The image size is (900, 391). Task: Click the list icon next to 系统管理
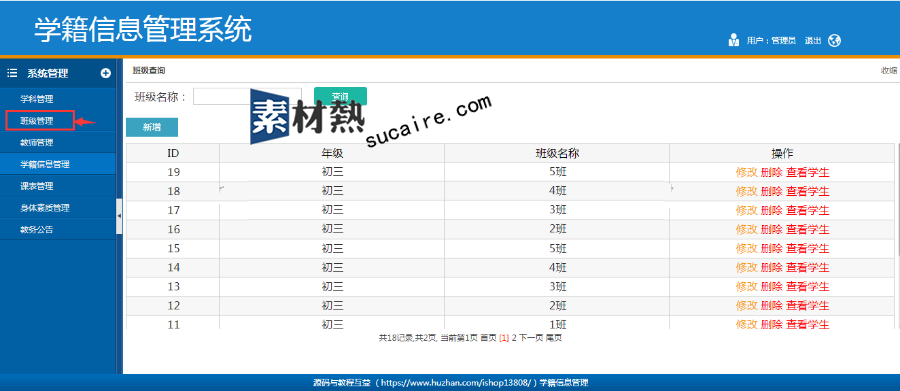coord(12,73)
